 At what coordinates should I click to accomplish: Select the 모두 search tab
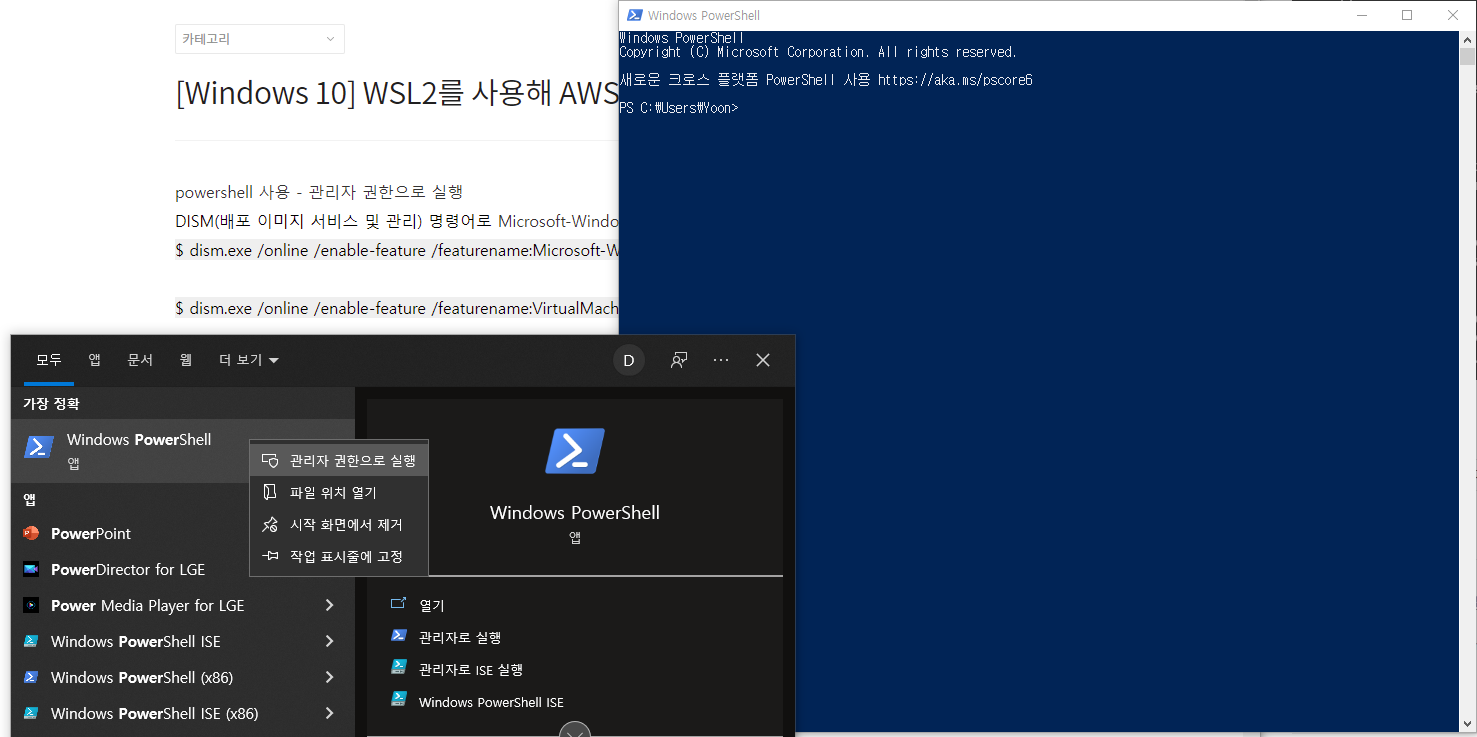pyautogui.click(x=49, y=360)
